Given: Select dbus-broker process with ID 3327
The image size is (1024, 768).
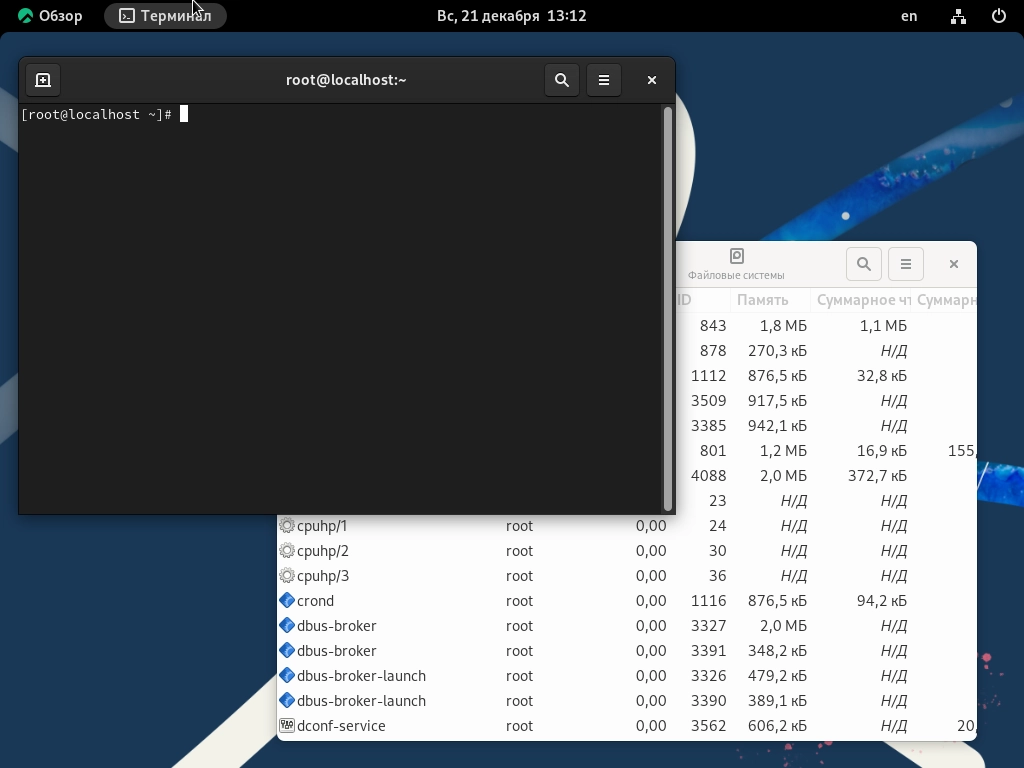Looking at the screenshot, I should coord(627,626).
